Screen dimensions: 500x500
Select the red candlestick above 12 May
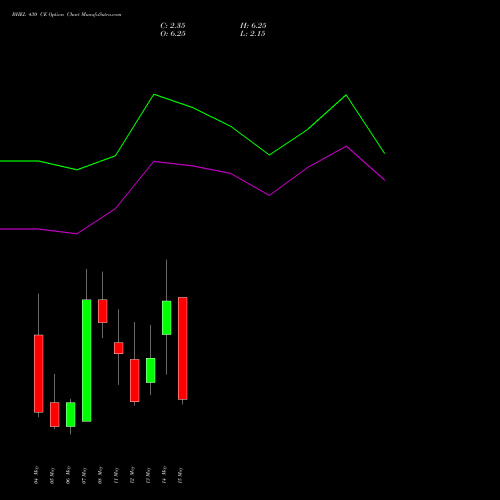point(135,380)
